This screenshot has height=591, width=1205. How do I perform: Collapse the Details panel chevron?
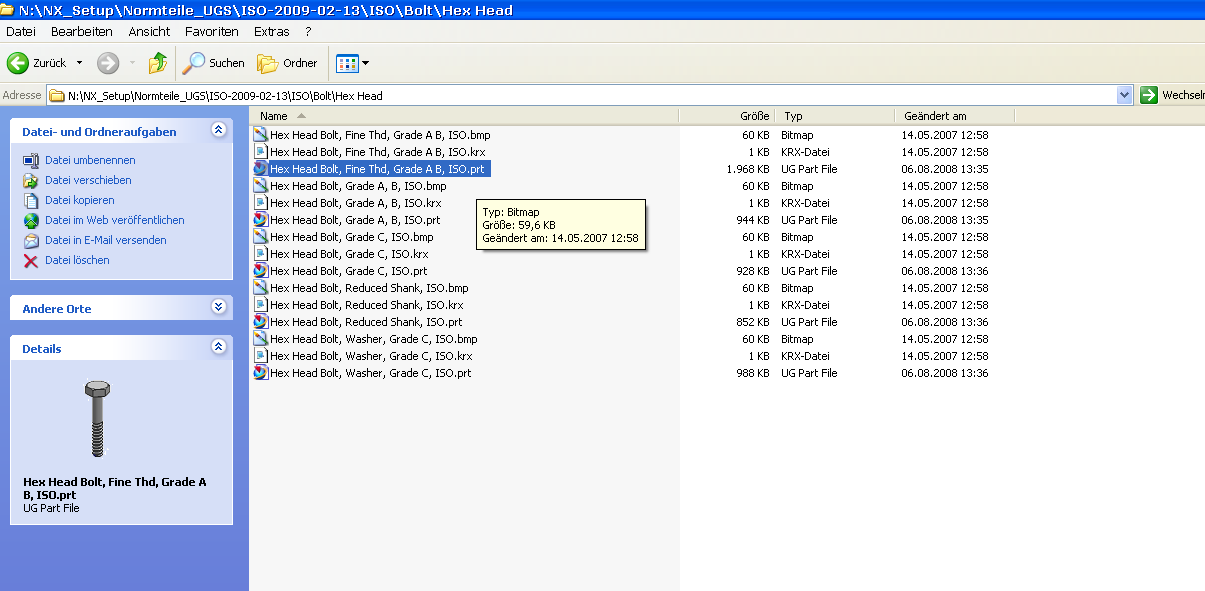point(219,347)
